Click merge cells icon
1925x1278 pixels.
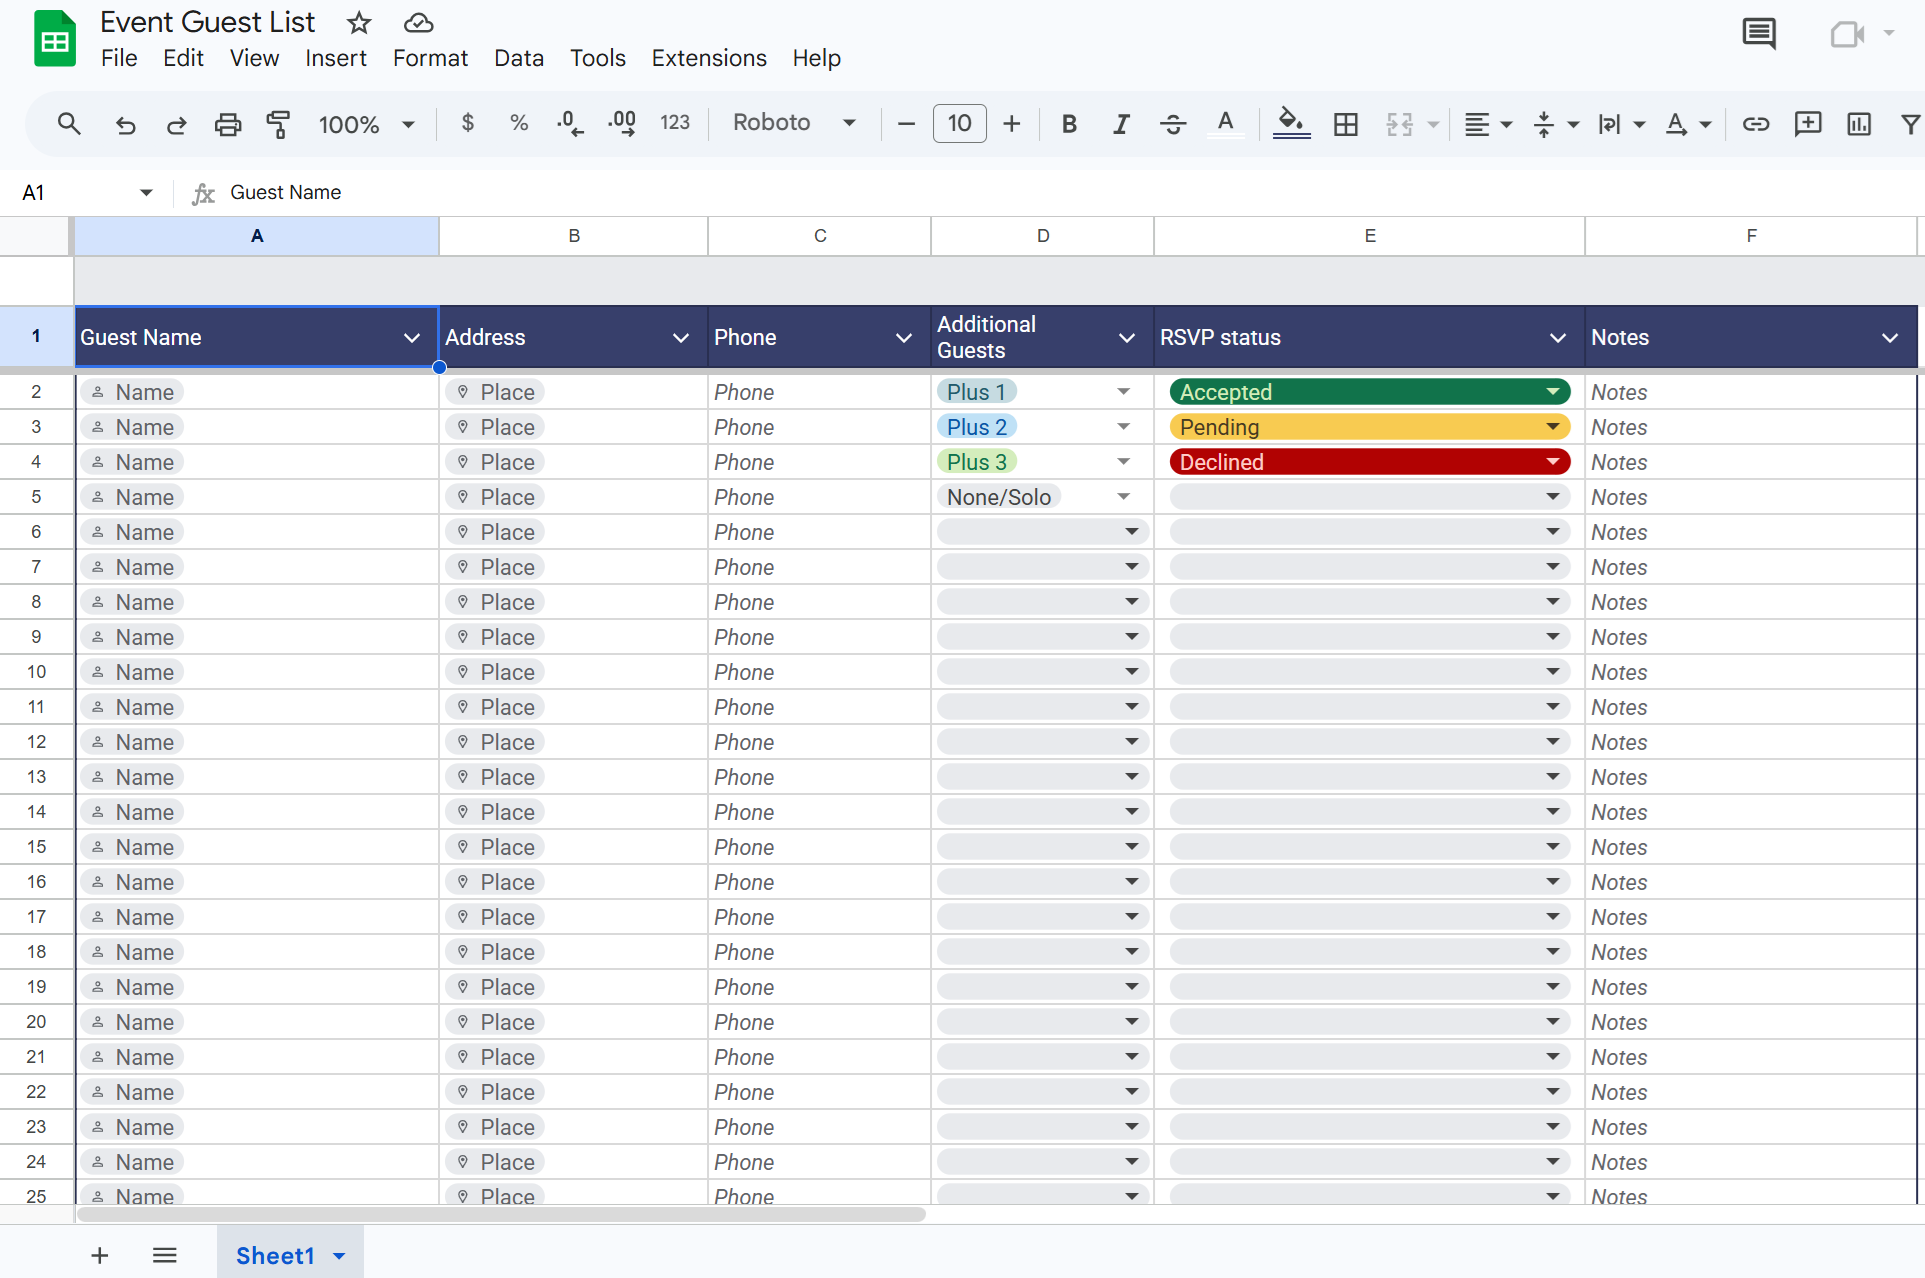(x=1400, y=124)
